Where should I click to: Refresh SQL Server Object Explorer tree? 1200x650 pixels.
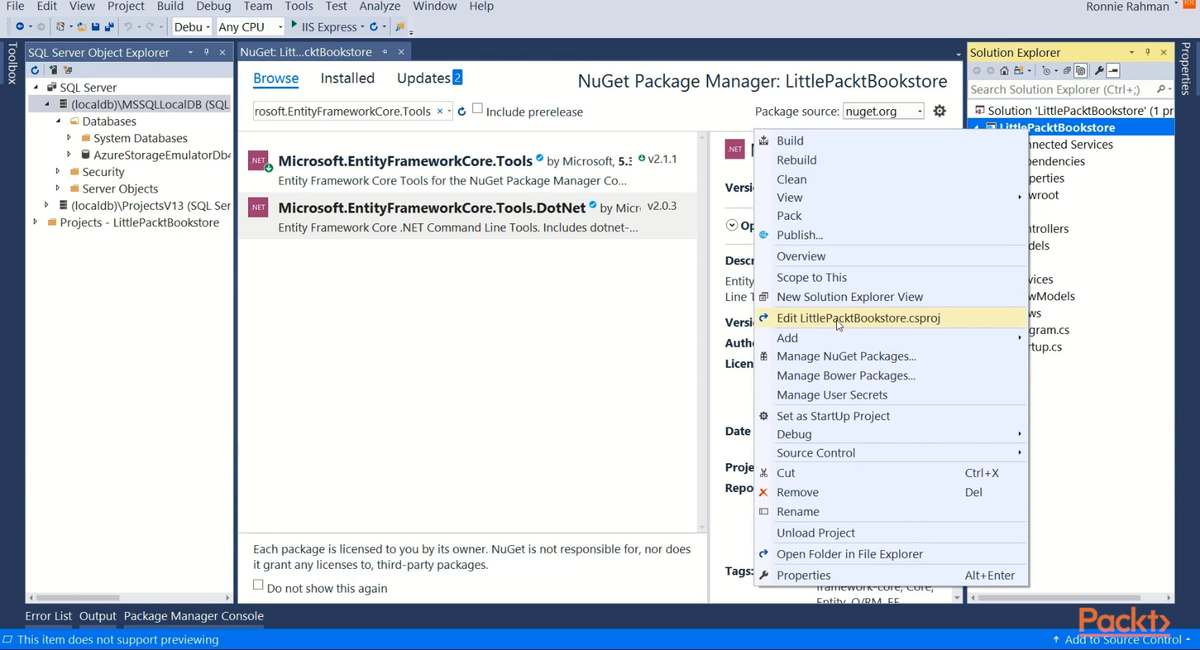(35, 70)
